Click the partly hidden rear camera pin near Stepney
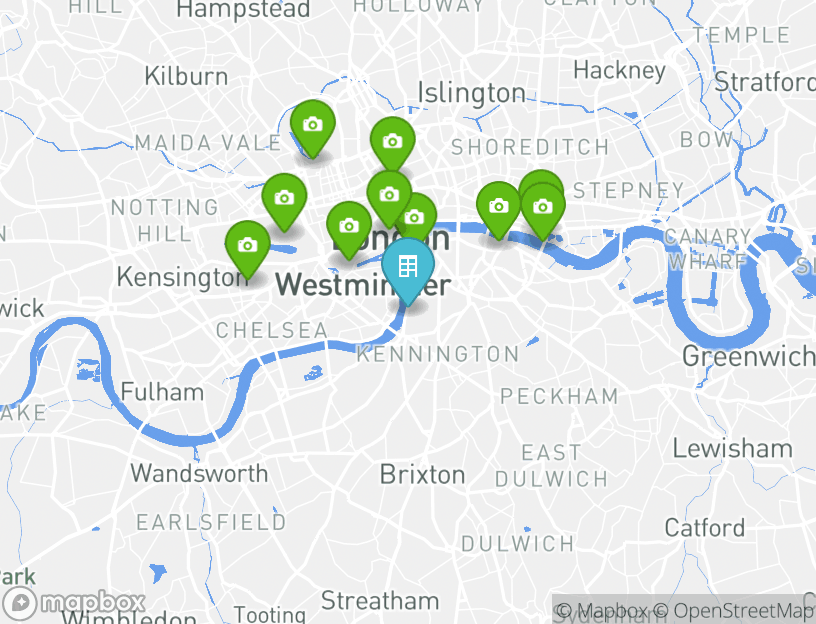Image resolution: width=816 pixels, height=624 pixels. click(x=541, y=178)
